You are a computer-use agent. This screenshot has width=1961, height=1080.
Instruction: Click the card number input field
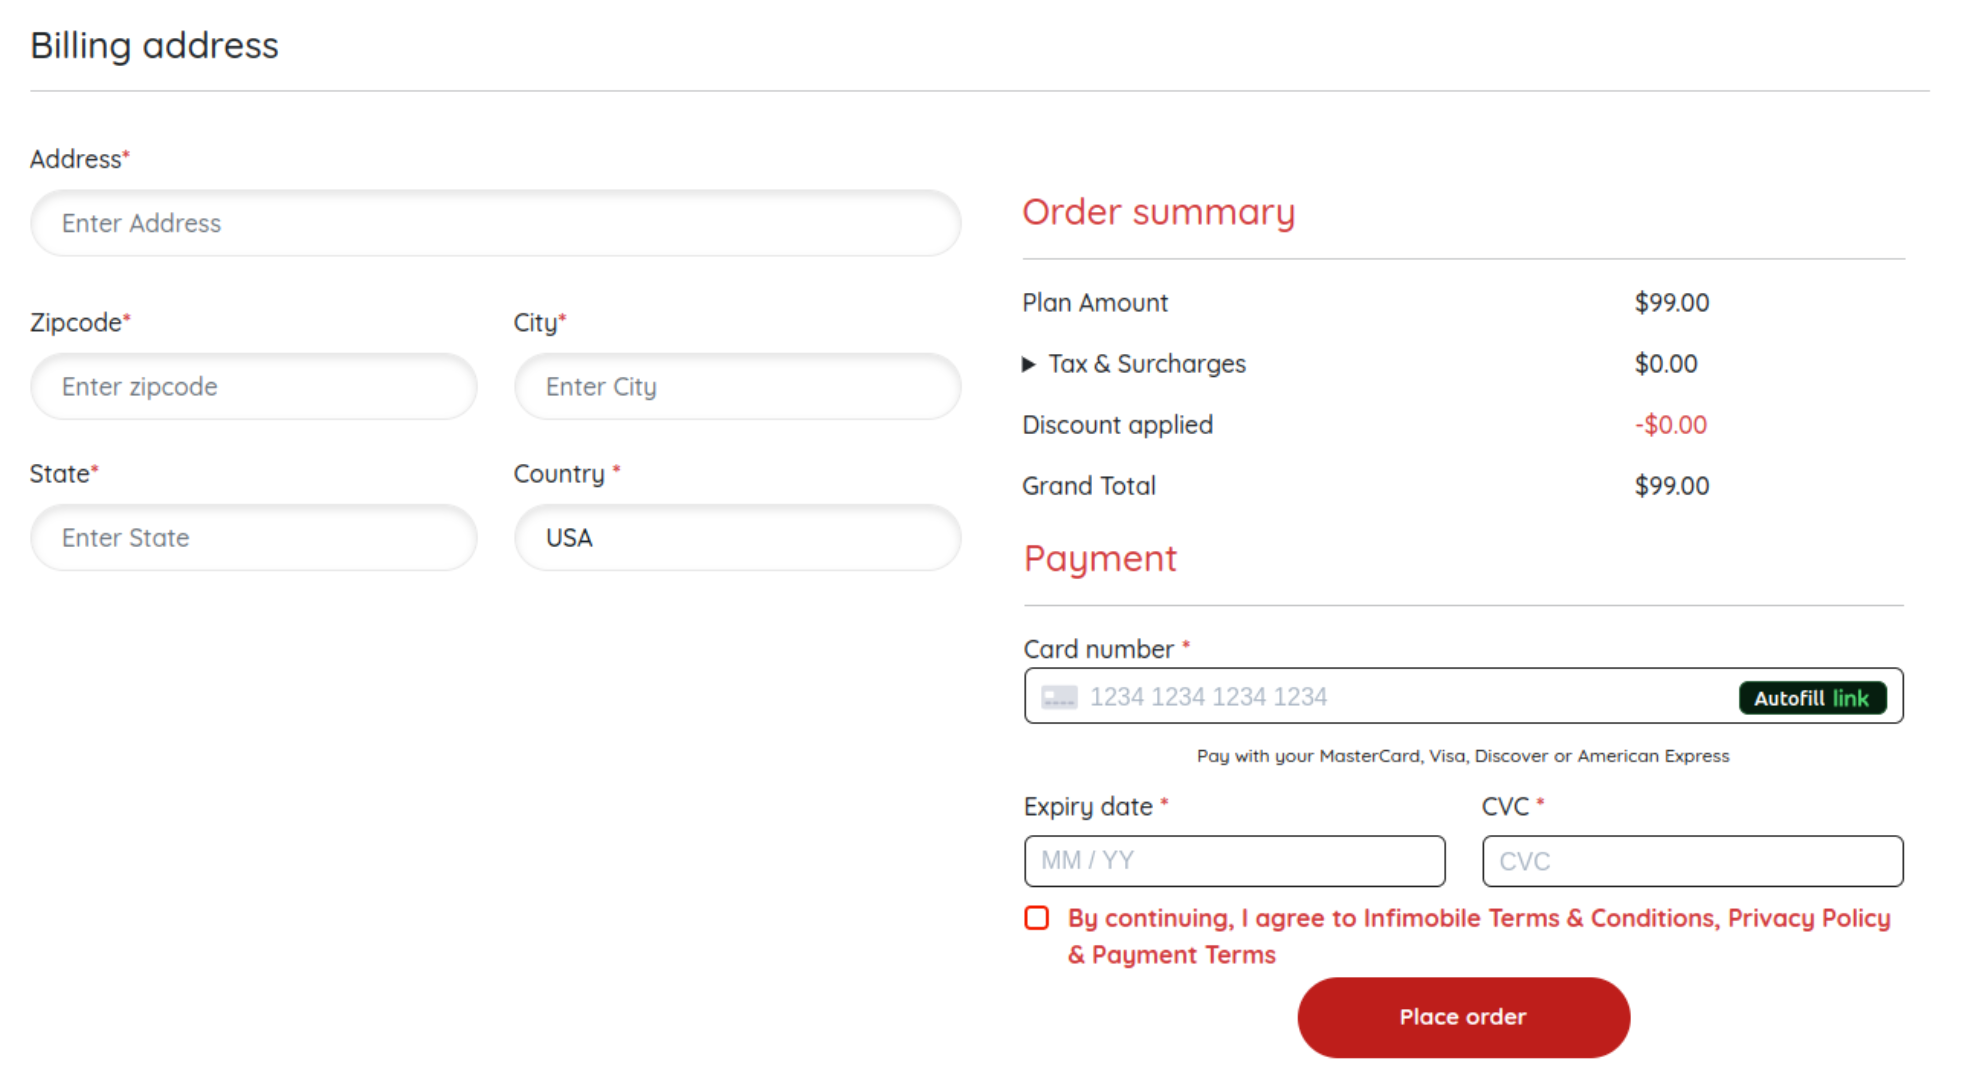(x=1400, y=697)
